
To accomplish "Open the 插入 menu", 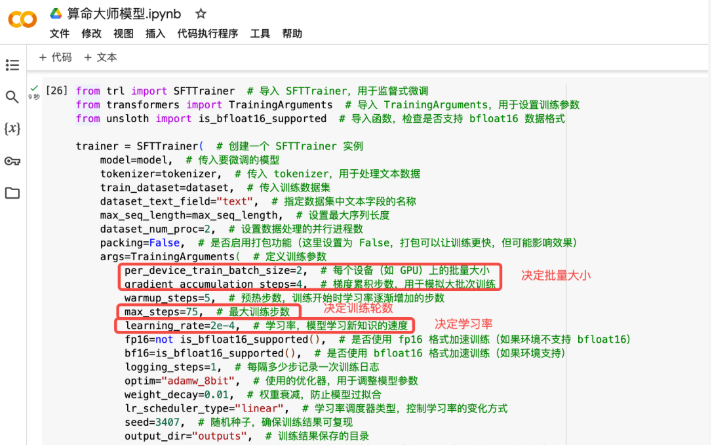I will pyautogui.click(x=156, y=34).
